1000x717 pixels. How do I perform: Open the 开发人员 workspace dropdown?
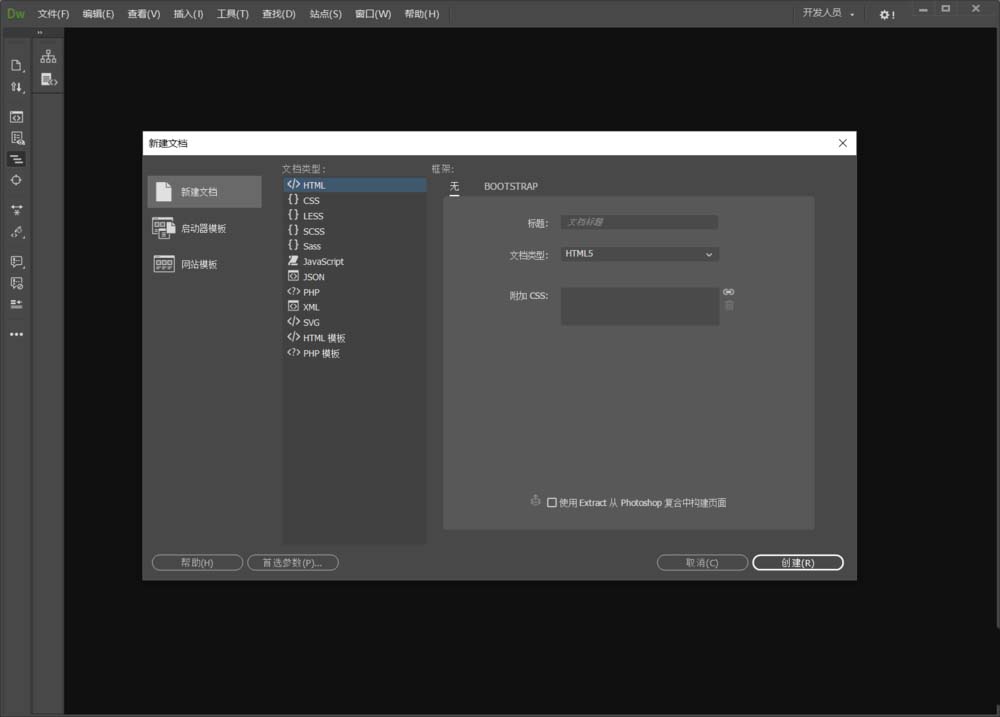[x=828, y=13]
